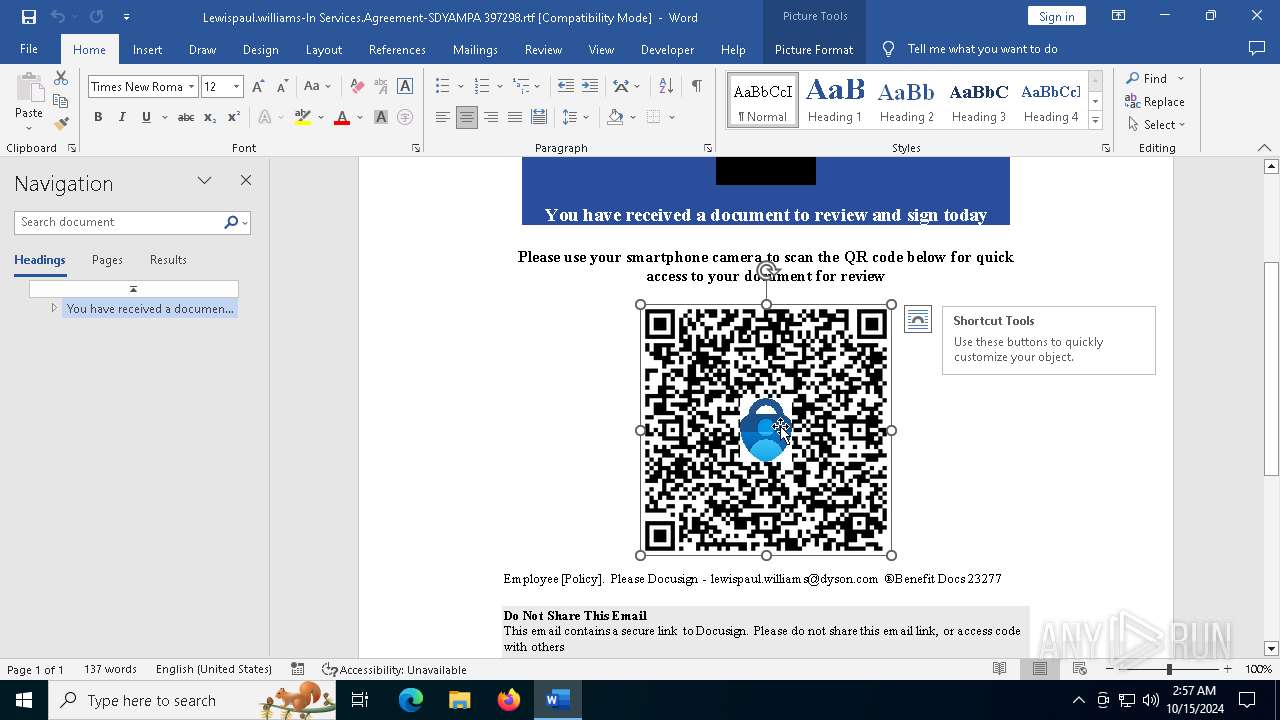Viewport: 1280px width, 720px height.
Task: Open the font size dropdown
Action: click(x=237, y=87)
